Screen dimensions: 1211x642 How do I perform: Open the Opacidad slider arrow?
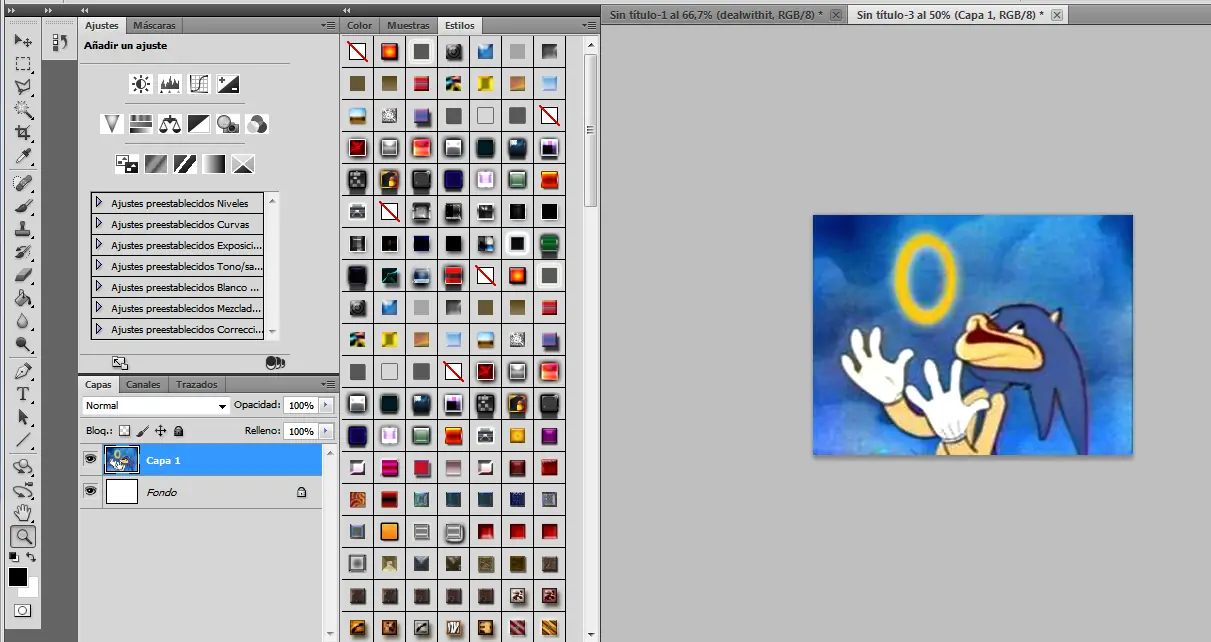click(x=326, y=406)
